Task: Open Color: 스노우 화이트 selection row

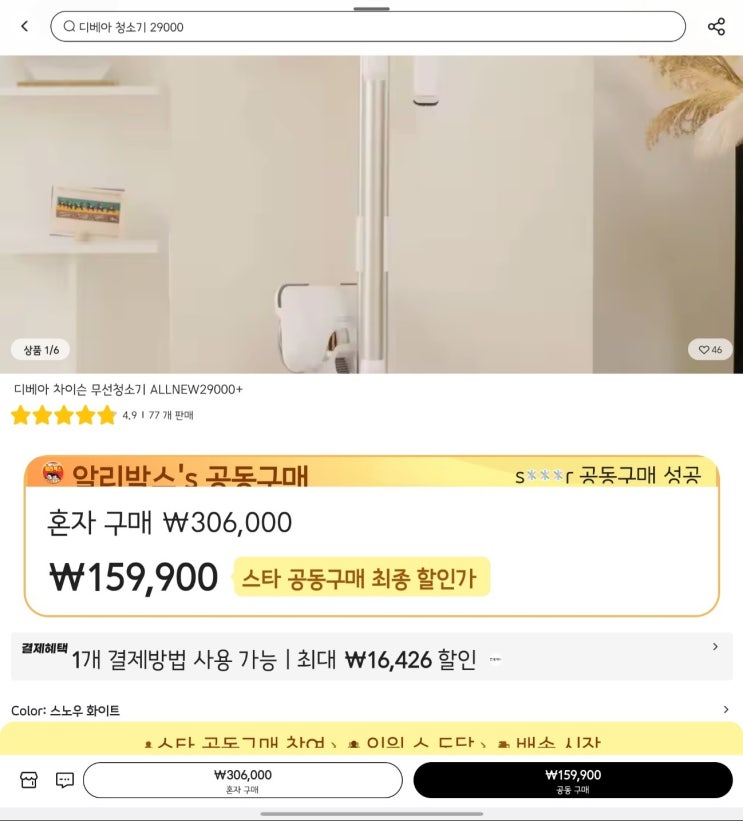Action: point(371,710)
